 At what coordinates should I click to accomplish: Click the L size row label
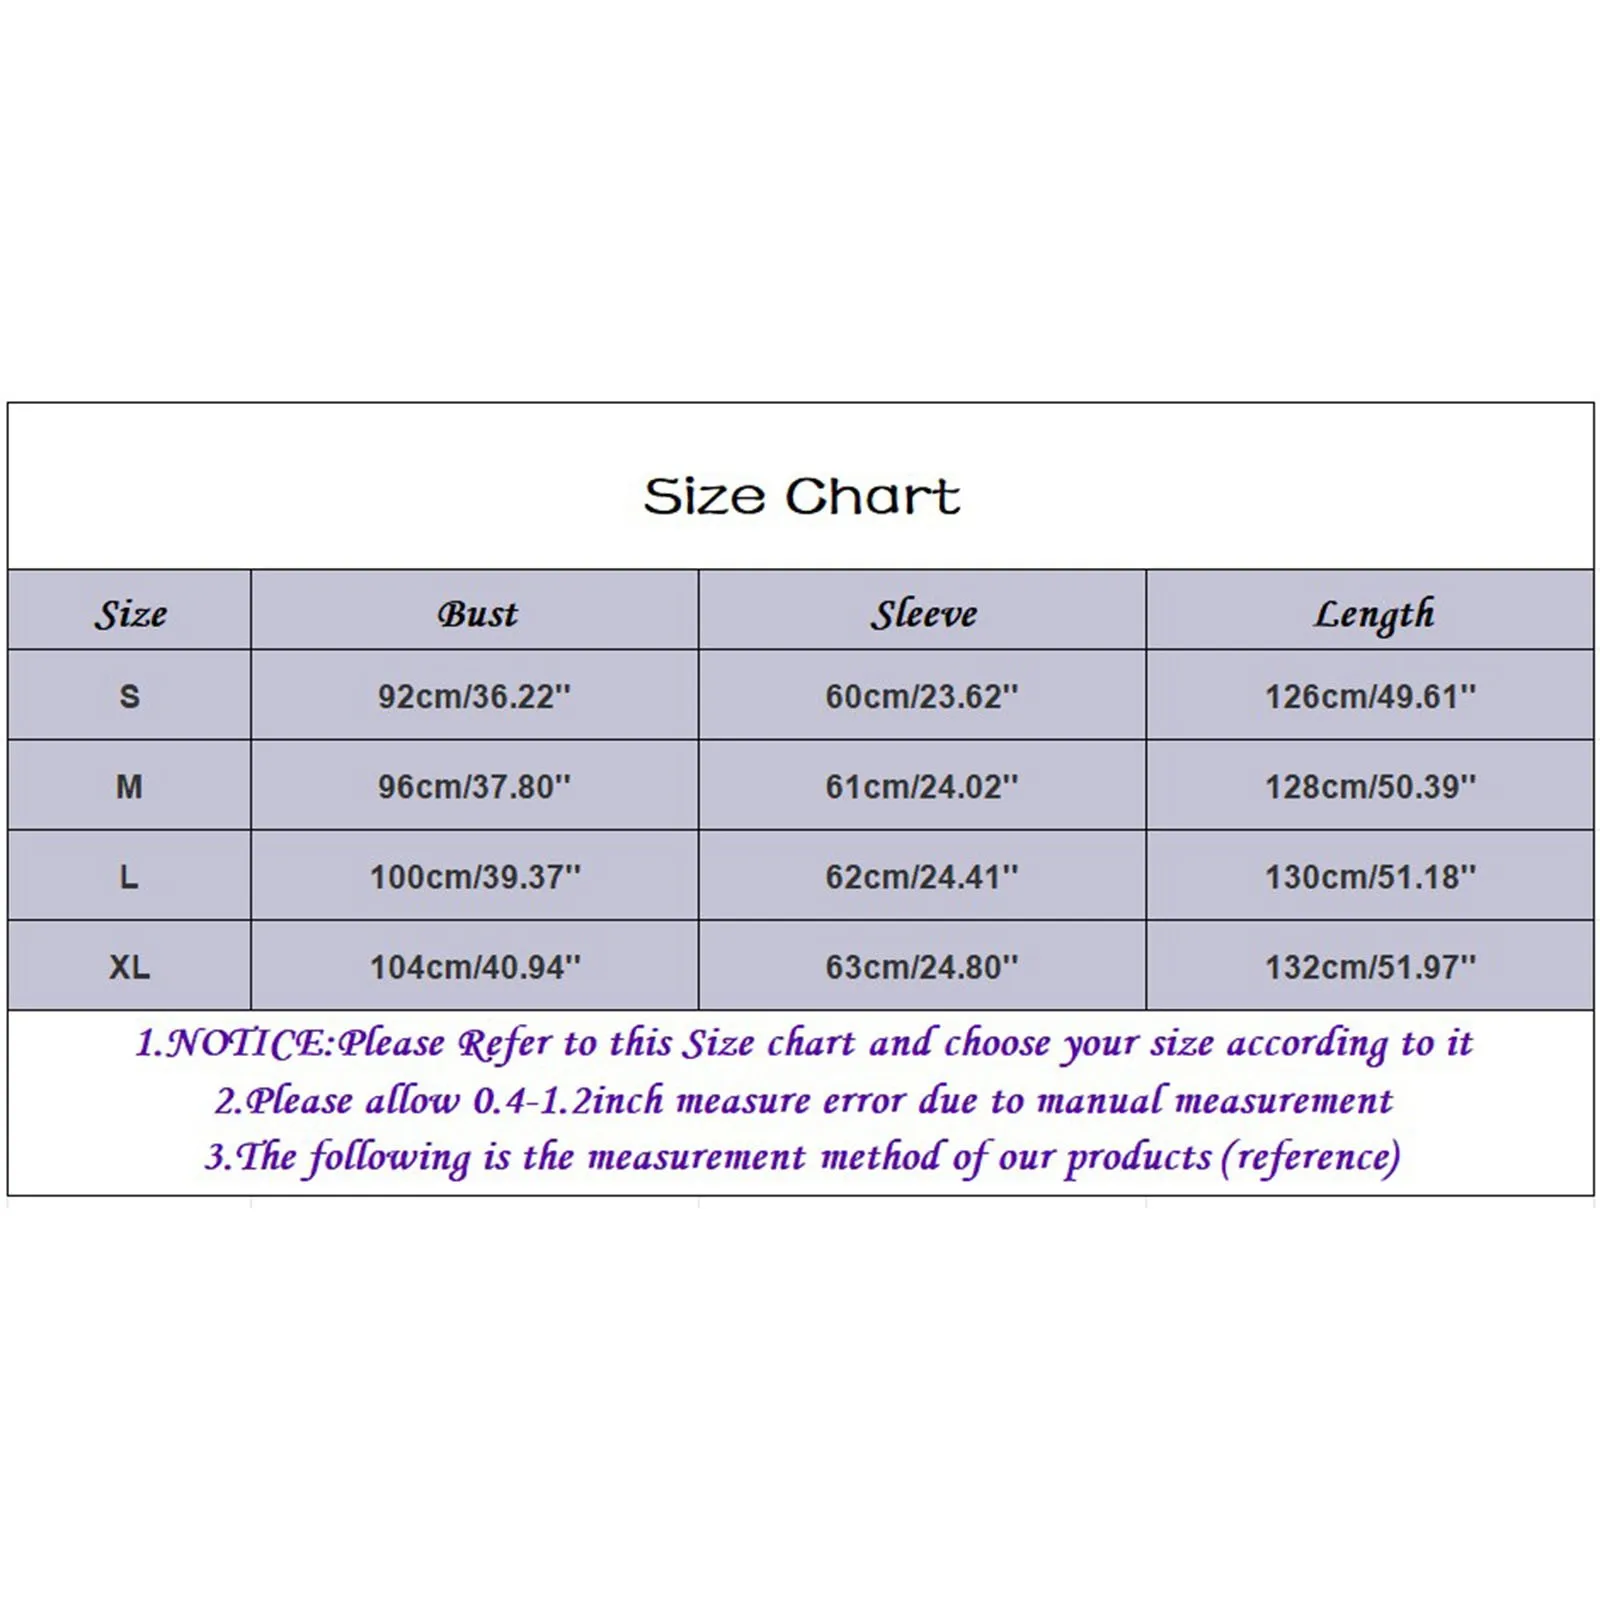pyautogui.click(x=130, y=877)
